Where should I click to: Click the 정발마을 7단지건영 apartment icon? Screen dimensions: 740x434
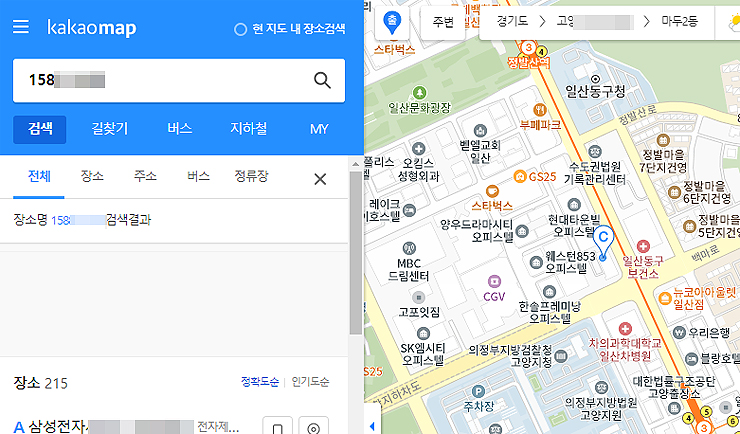tap(663, 140)
